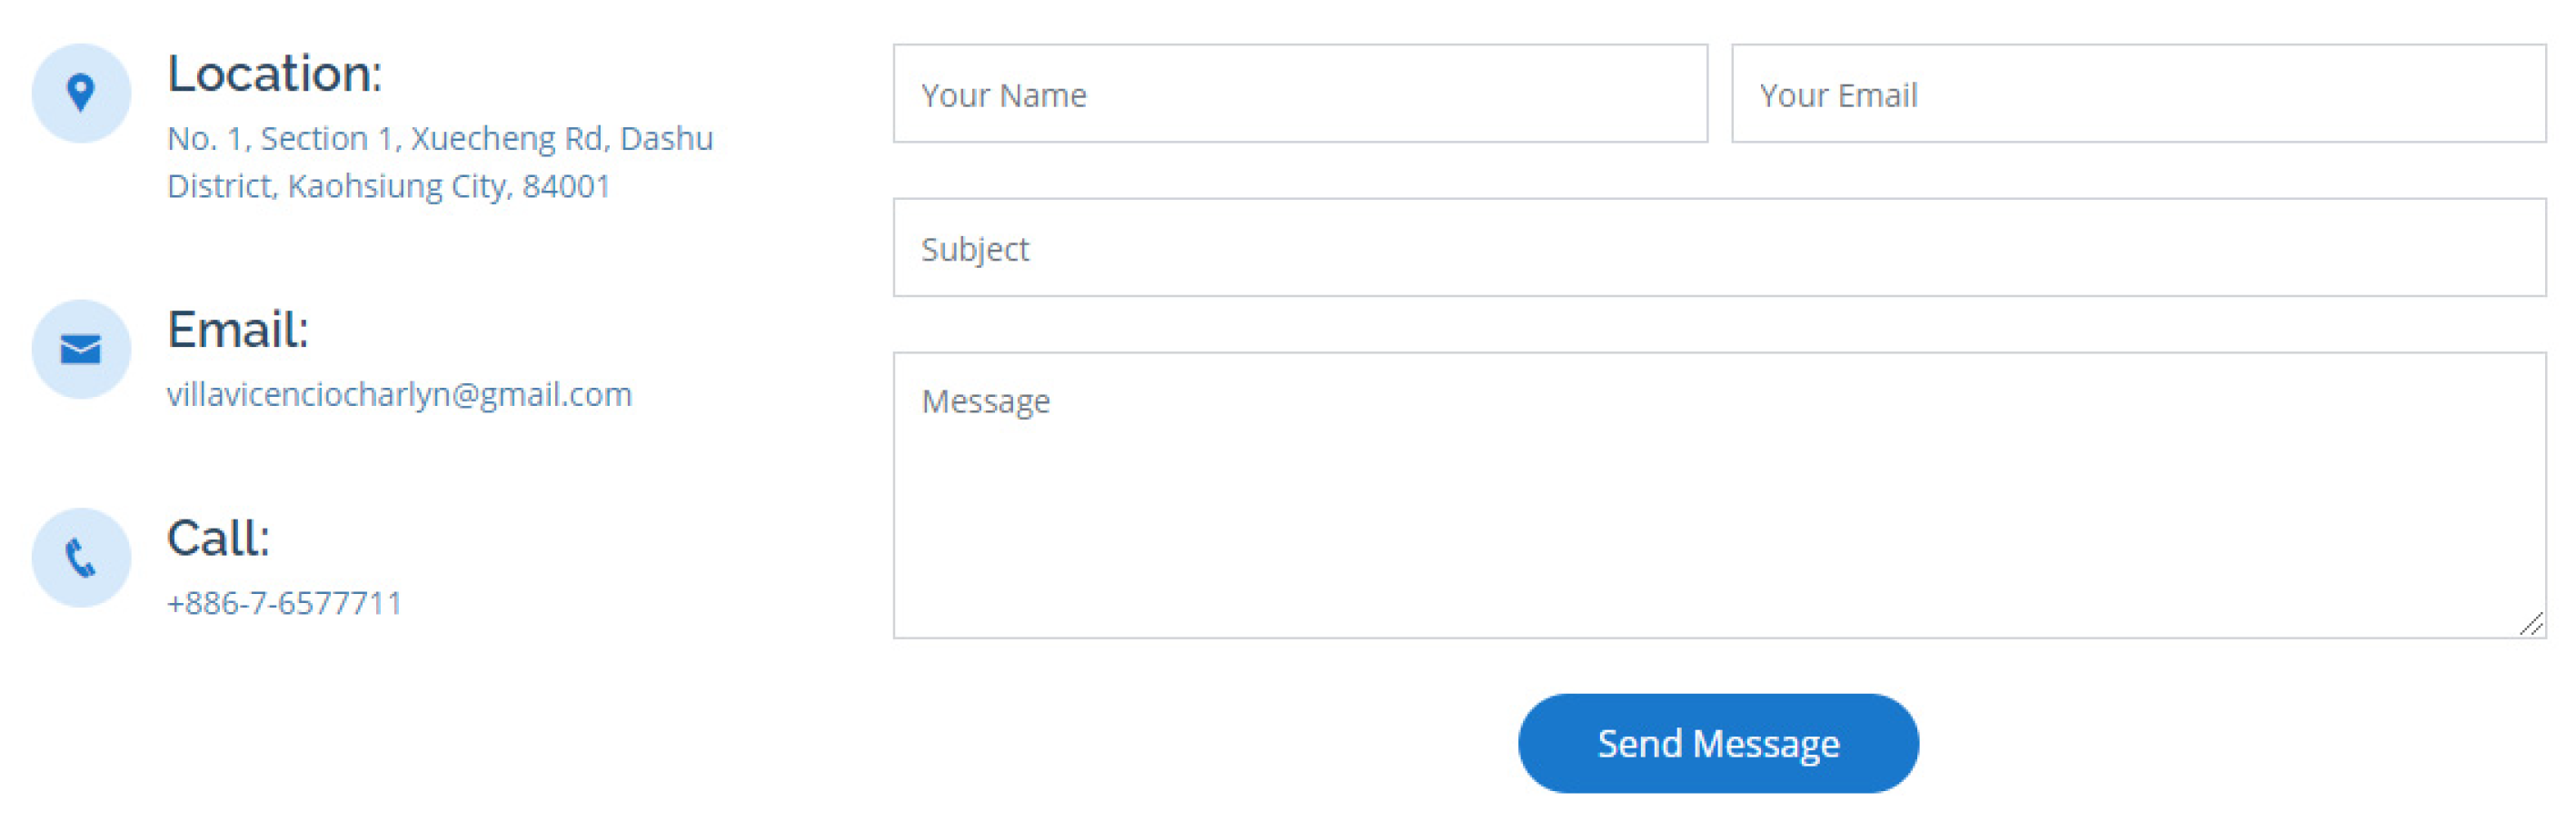Open the villavicenciocharlyn@gmail.com email link
The height and width of the screenshot is (831, 2576).
[399, 394]
